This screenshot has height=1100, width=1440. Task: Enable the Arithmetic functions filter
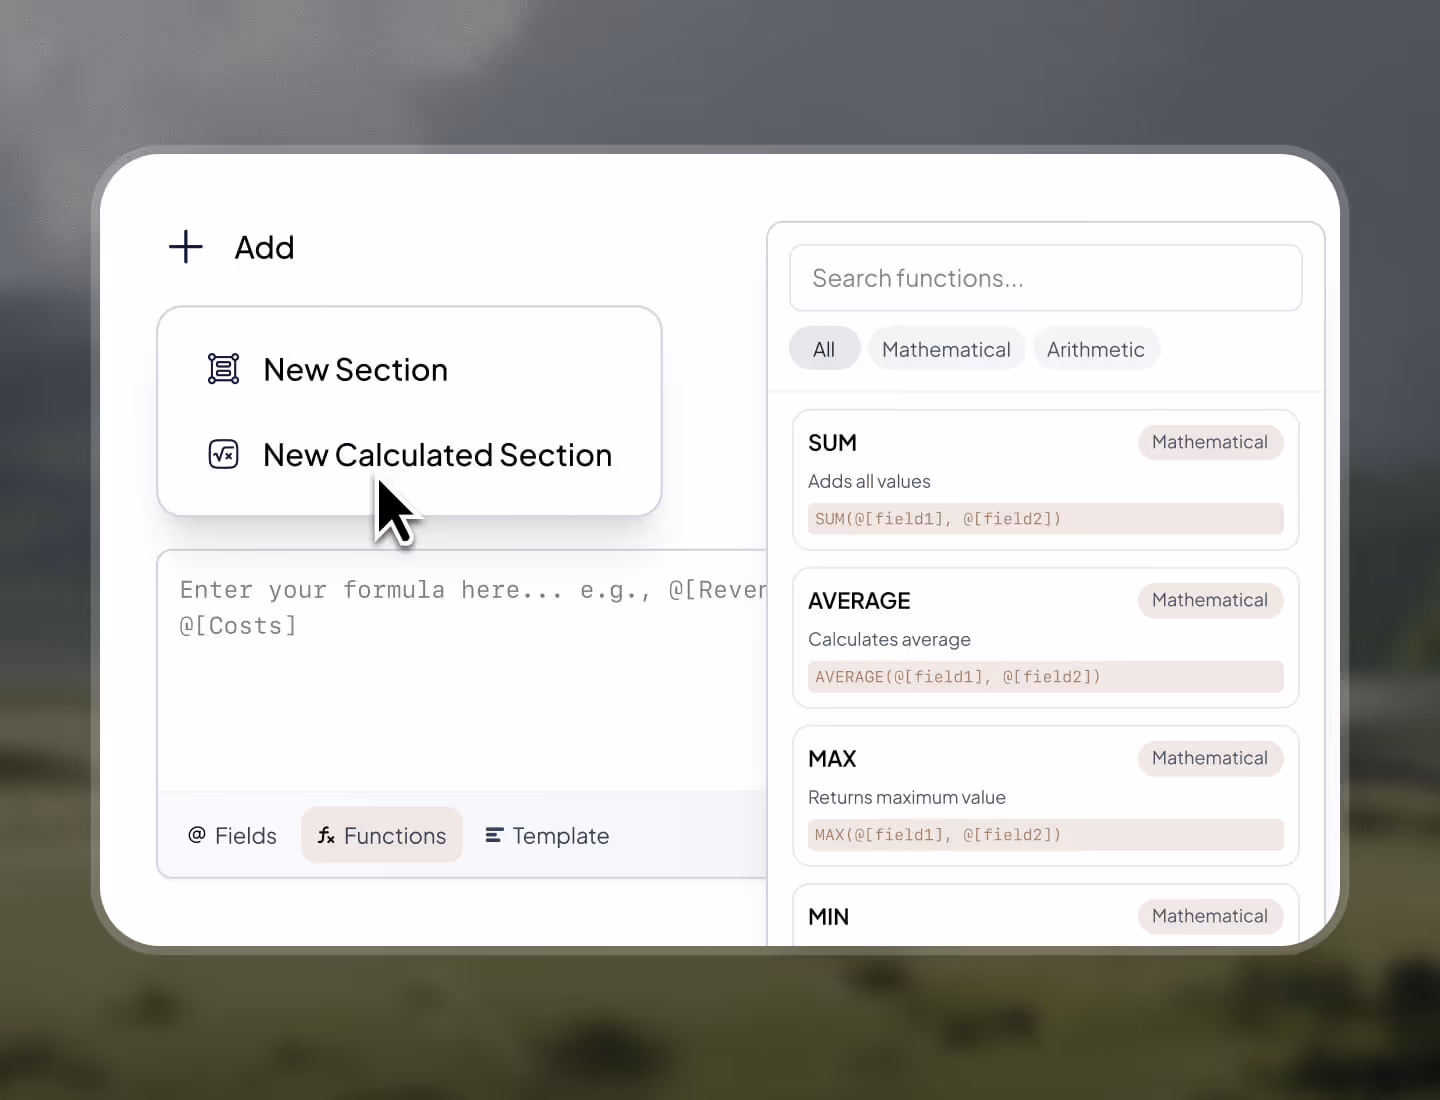coord(1096,348)
